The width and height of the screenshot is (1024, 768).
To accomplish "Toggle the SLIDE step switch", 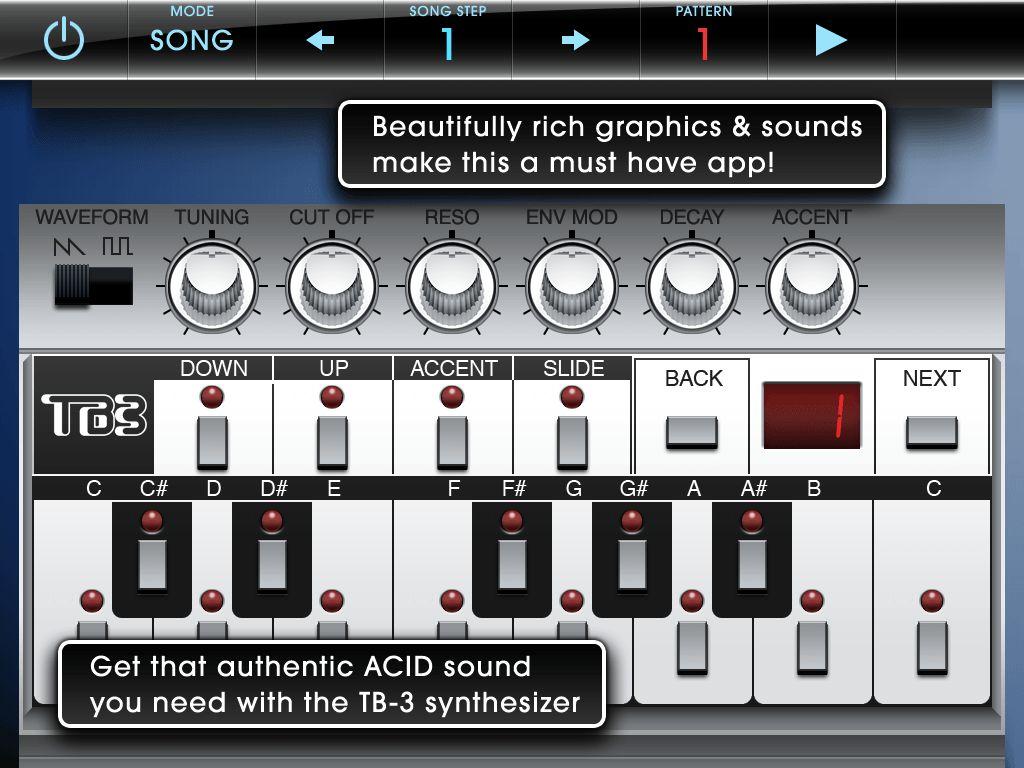I will [x=572, y=443].
